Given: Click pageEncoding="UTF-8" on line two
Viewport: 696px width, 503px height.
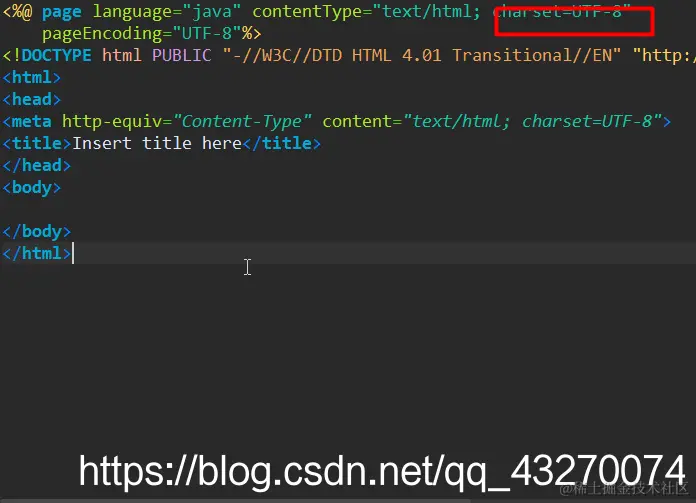Looking at the screenshot, I should pos(142,34).
